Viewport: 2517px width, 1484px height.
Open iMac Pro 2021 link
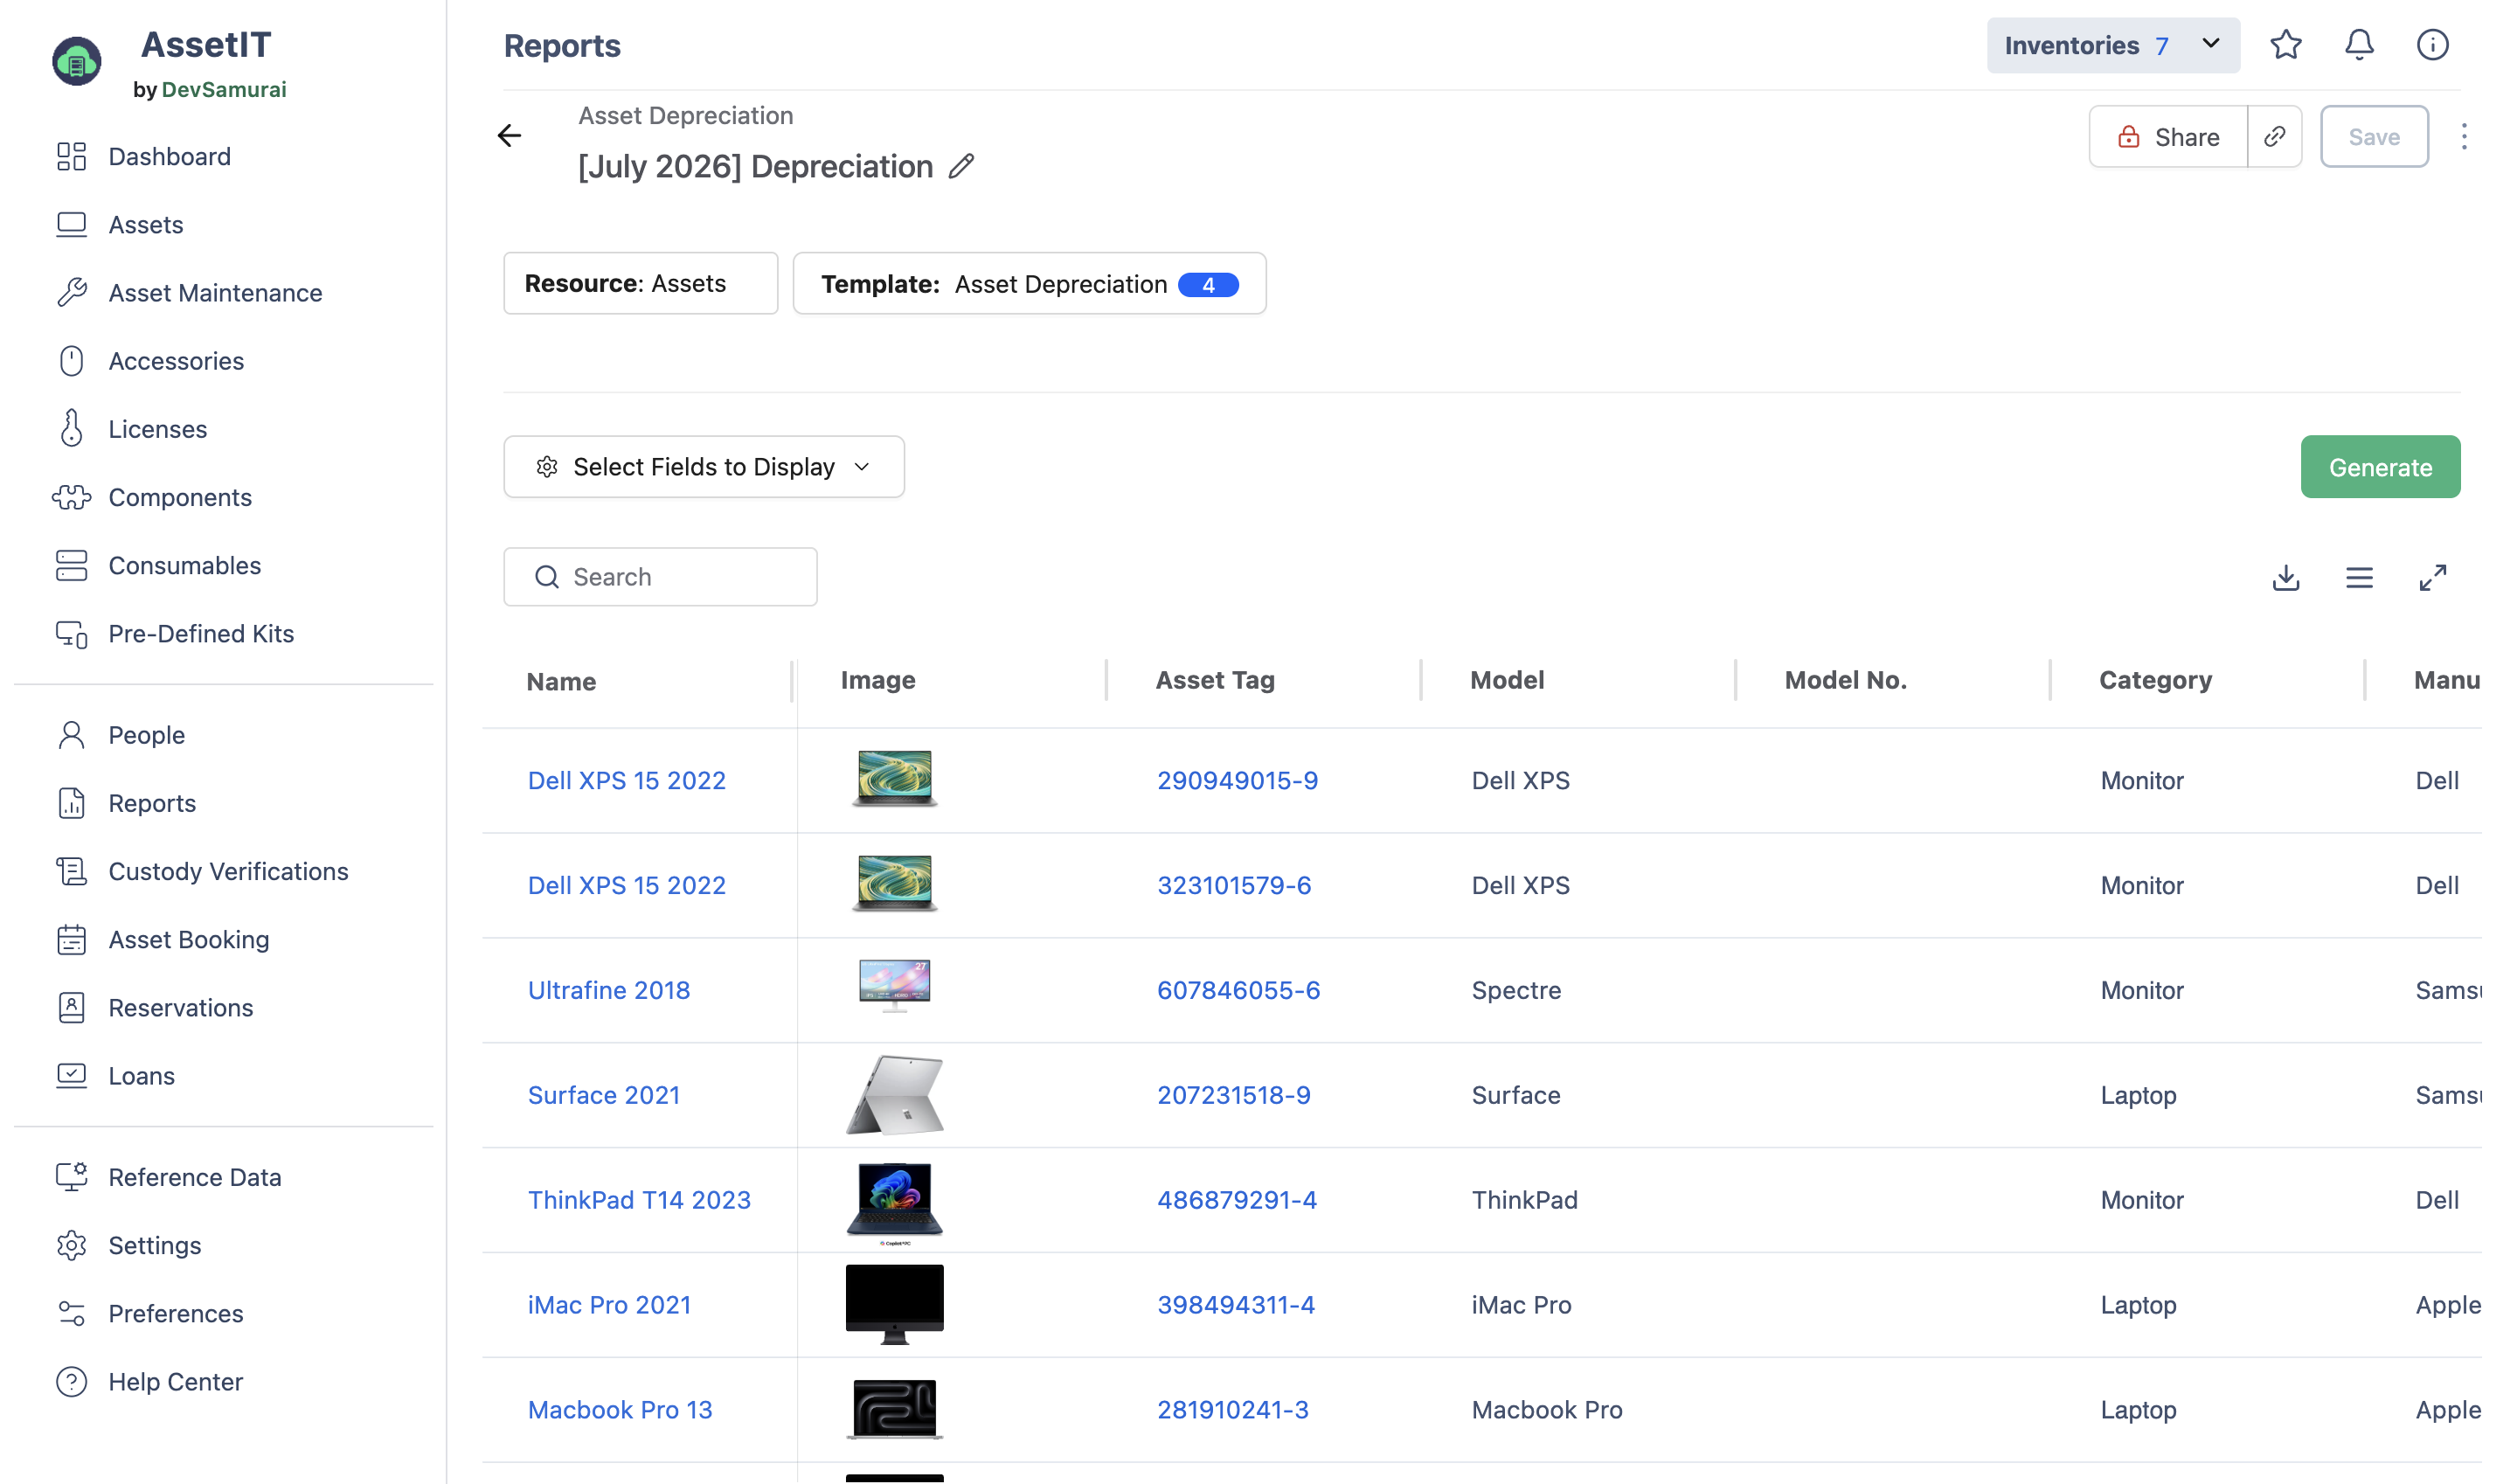tap(609, 1305)
